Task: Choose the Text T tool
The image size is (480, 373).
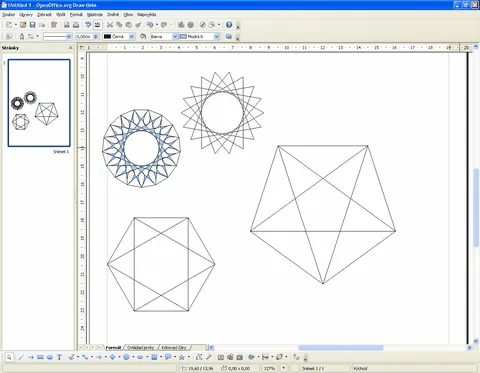Action: tap(59, 357)
